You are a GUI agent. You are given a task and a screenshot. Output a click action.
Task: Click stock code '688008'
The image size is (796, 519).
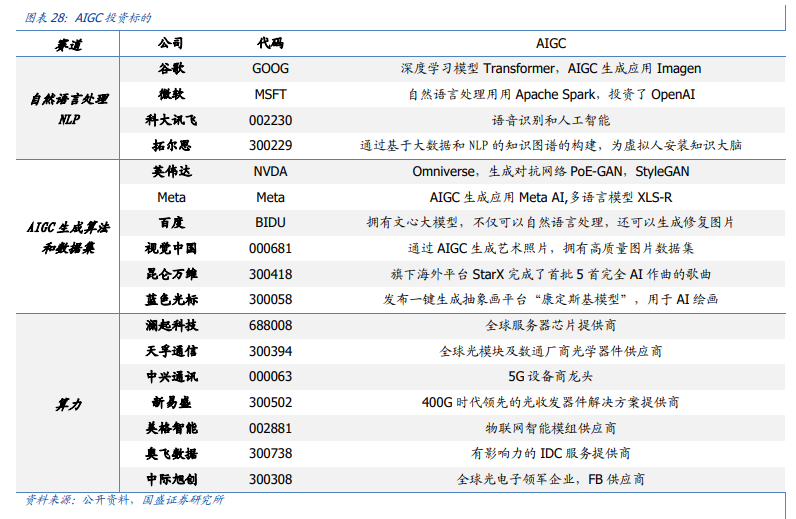pyautogui.click(x=270, y=326)
